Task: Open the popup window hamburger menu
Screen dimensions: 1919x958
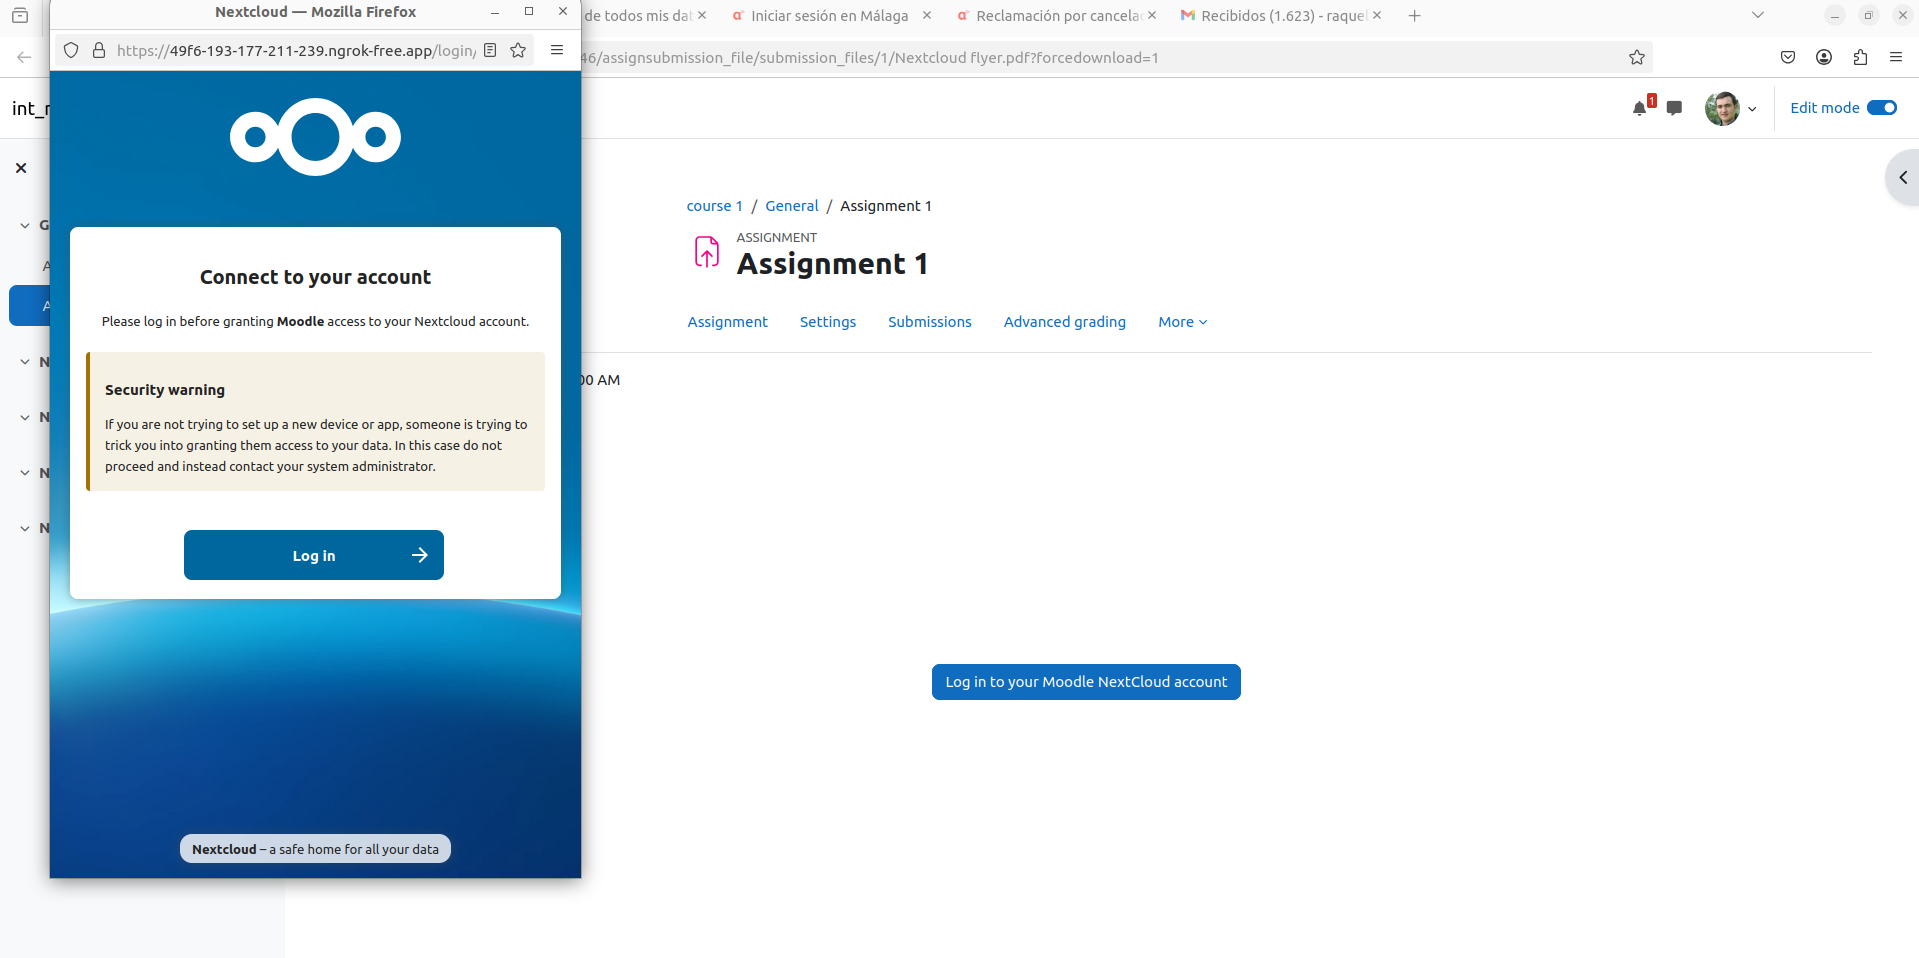Action: (x=557, y=50)
